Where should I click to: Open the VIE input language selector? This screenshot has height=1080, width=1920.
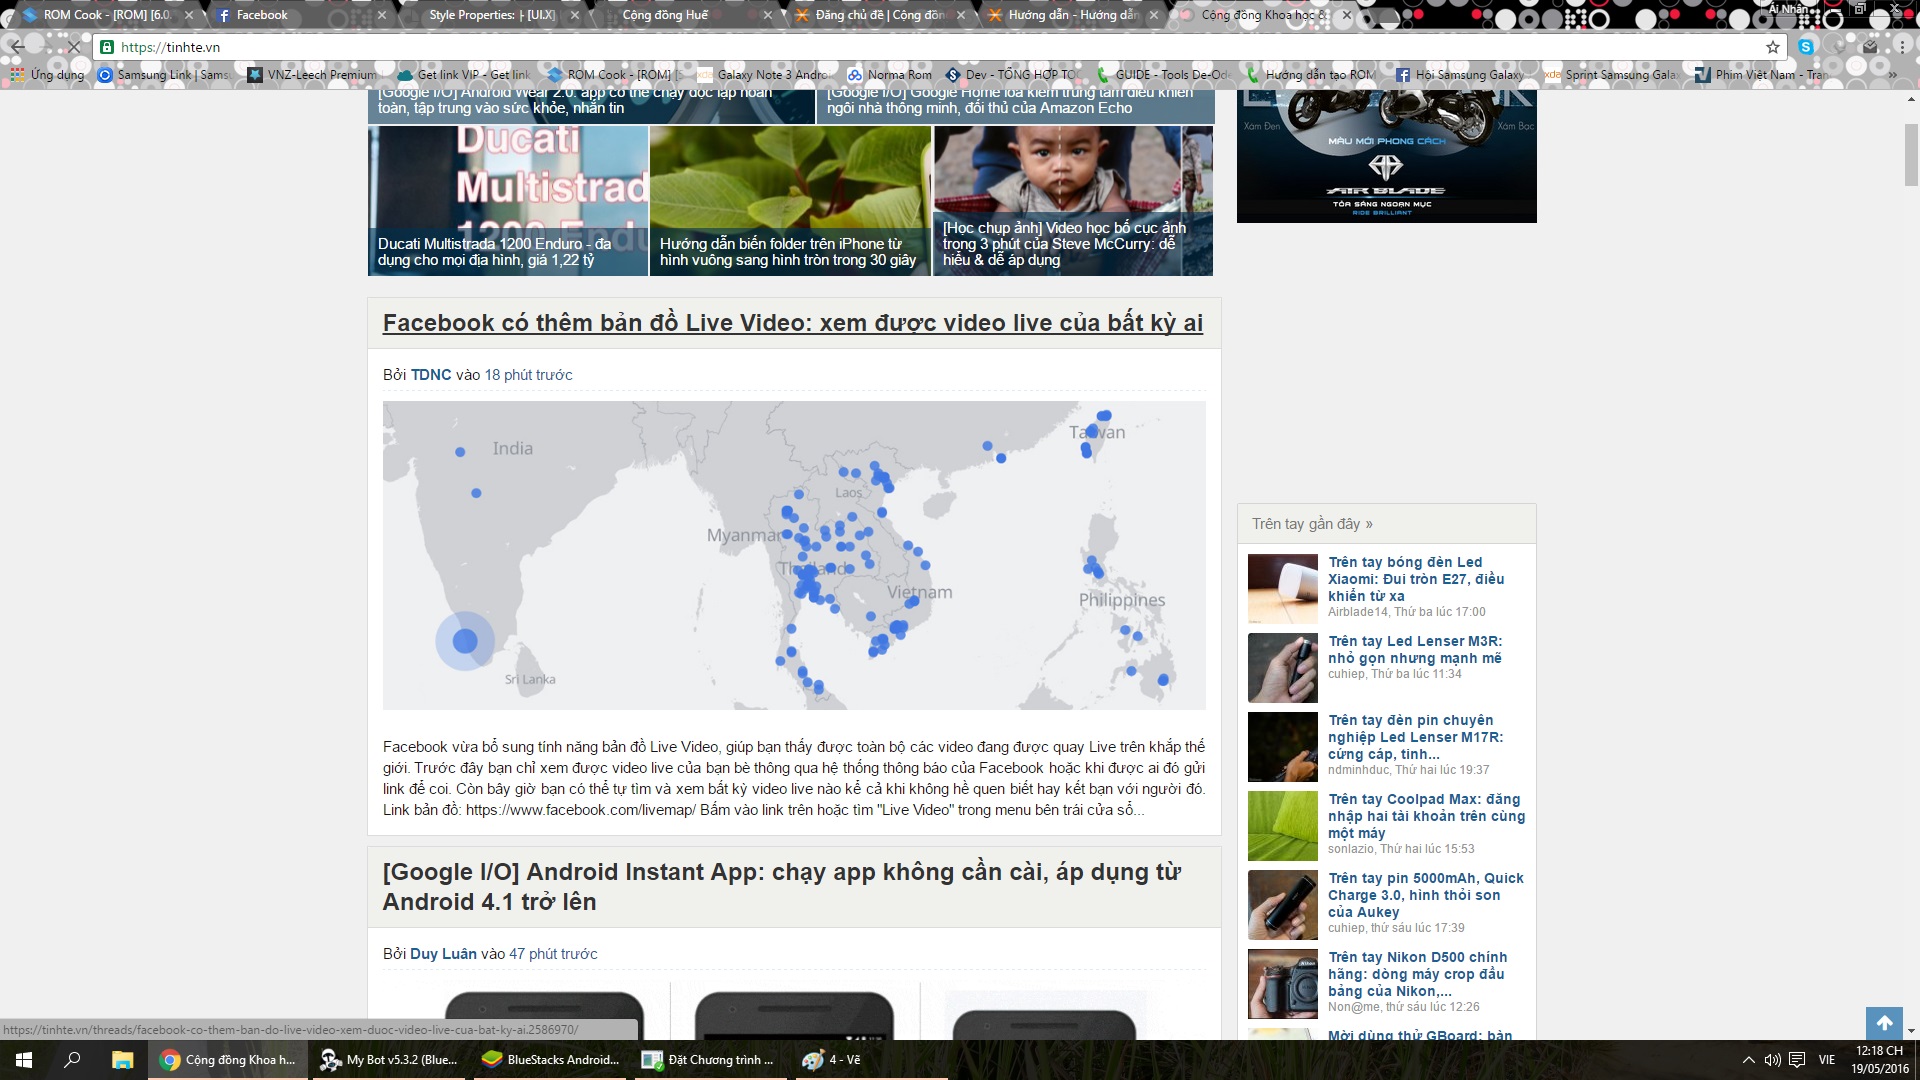[x=1827, y=1060]
